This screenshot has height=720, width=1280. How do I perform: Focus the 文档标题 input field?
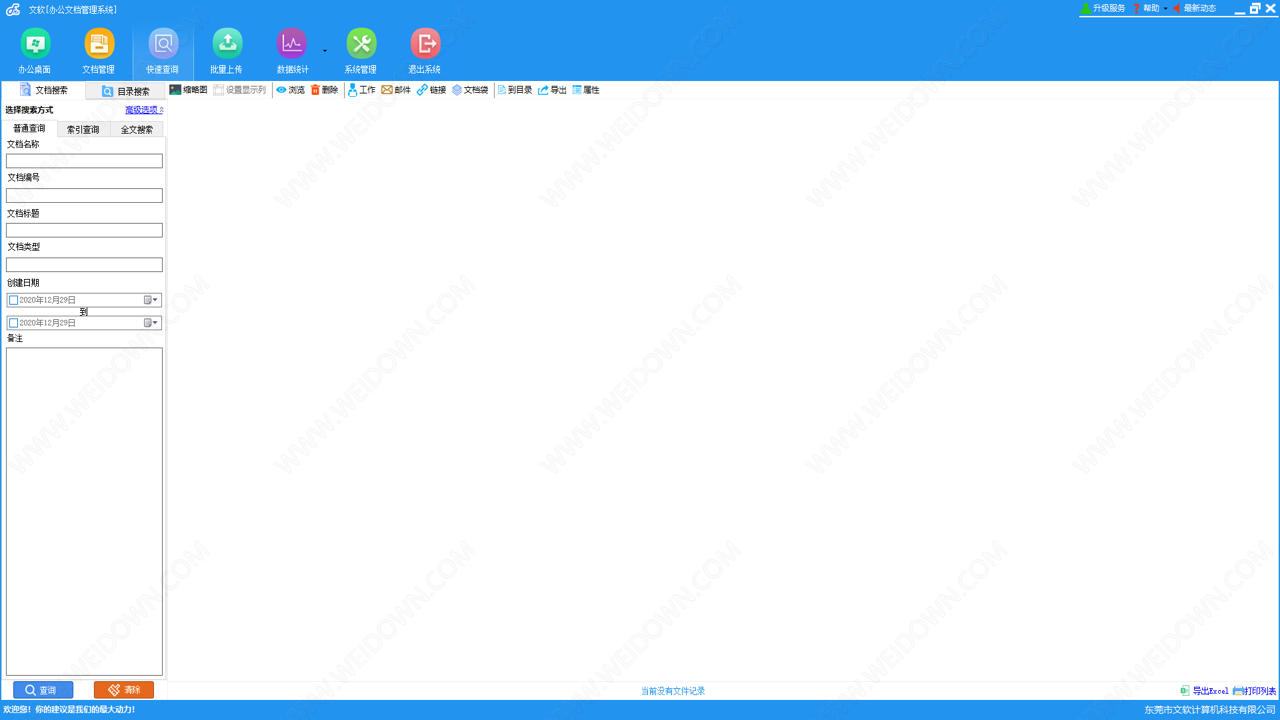84,230
